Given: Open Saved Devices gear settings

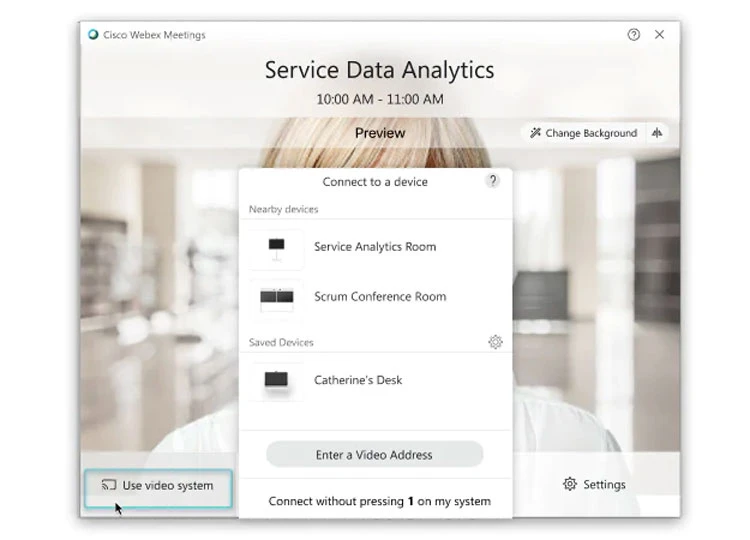Looking at the screenshot, I should (495, 342).
